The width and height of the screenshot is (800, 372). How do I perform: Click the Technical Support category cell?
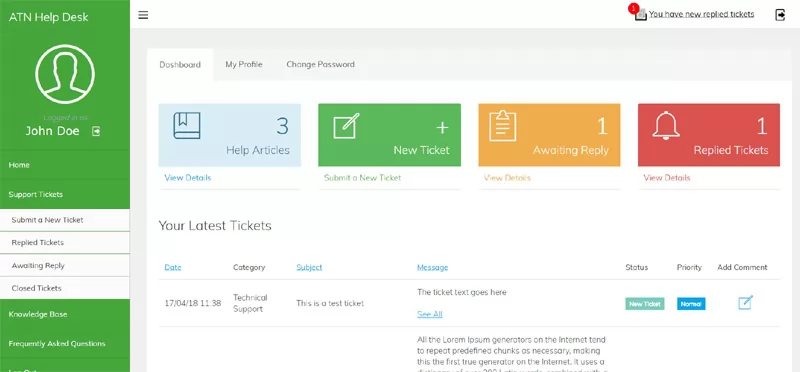(x=250, y=303)
